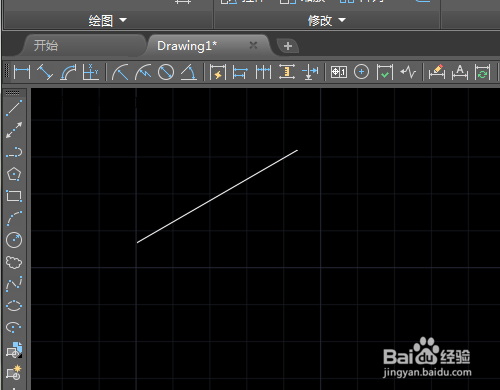This screenshot has width=500, height=390.
Task: Open the Tolerance tool
Action: (339, 72)
